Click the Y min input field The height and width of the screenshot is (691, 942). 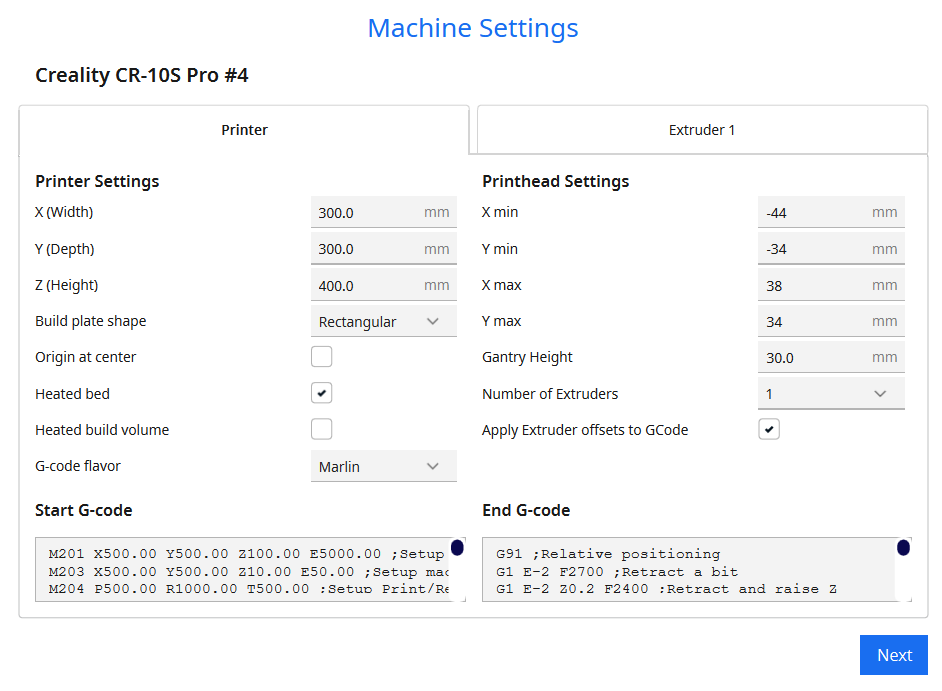(x=831, y=249)
